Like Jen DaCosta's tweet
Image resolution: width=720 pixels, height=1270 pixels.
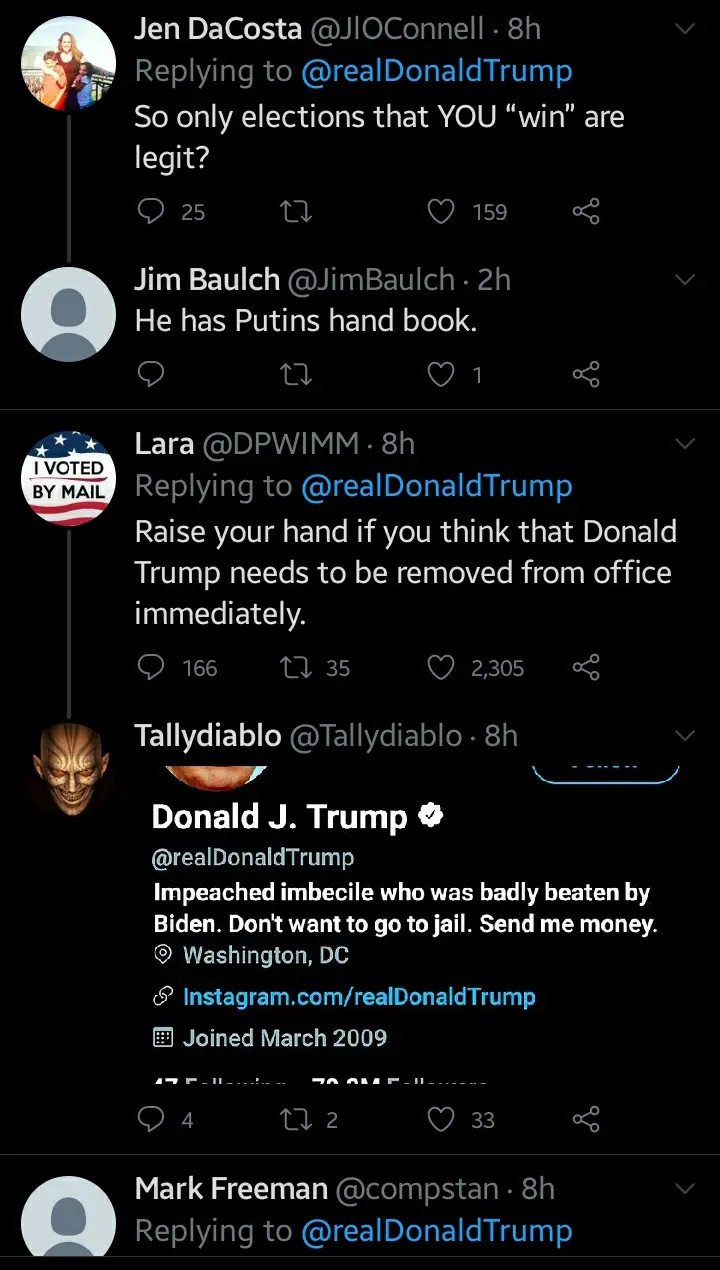(x=441, y=211)
